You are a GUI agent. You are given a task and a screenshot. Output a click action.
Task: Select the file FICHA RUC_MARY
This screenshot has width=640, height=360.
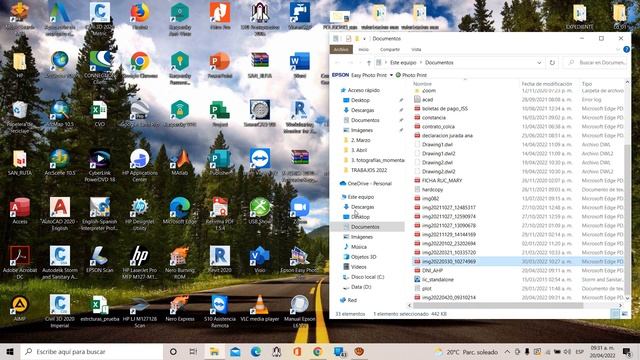click(x=442, y=180)
